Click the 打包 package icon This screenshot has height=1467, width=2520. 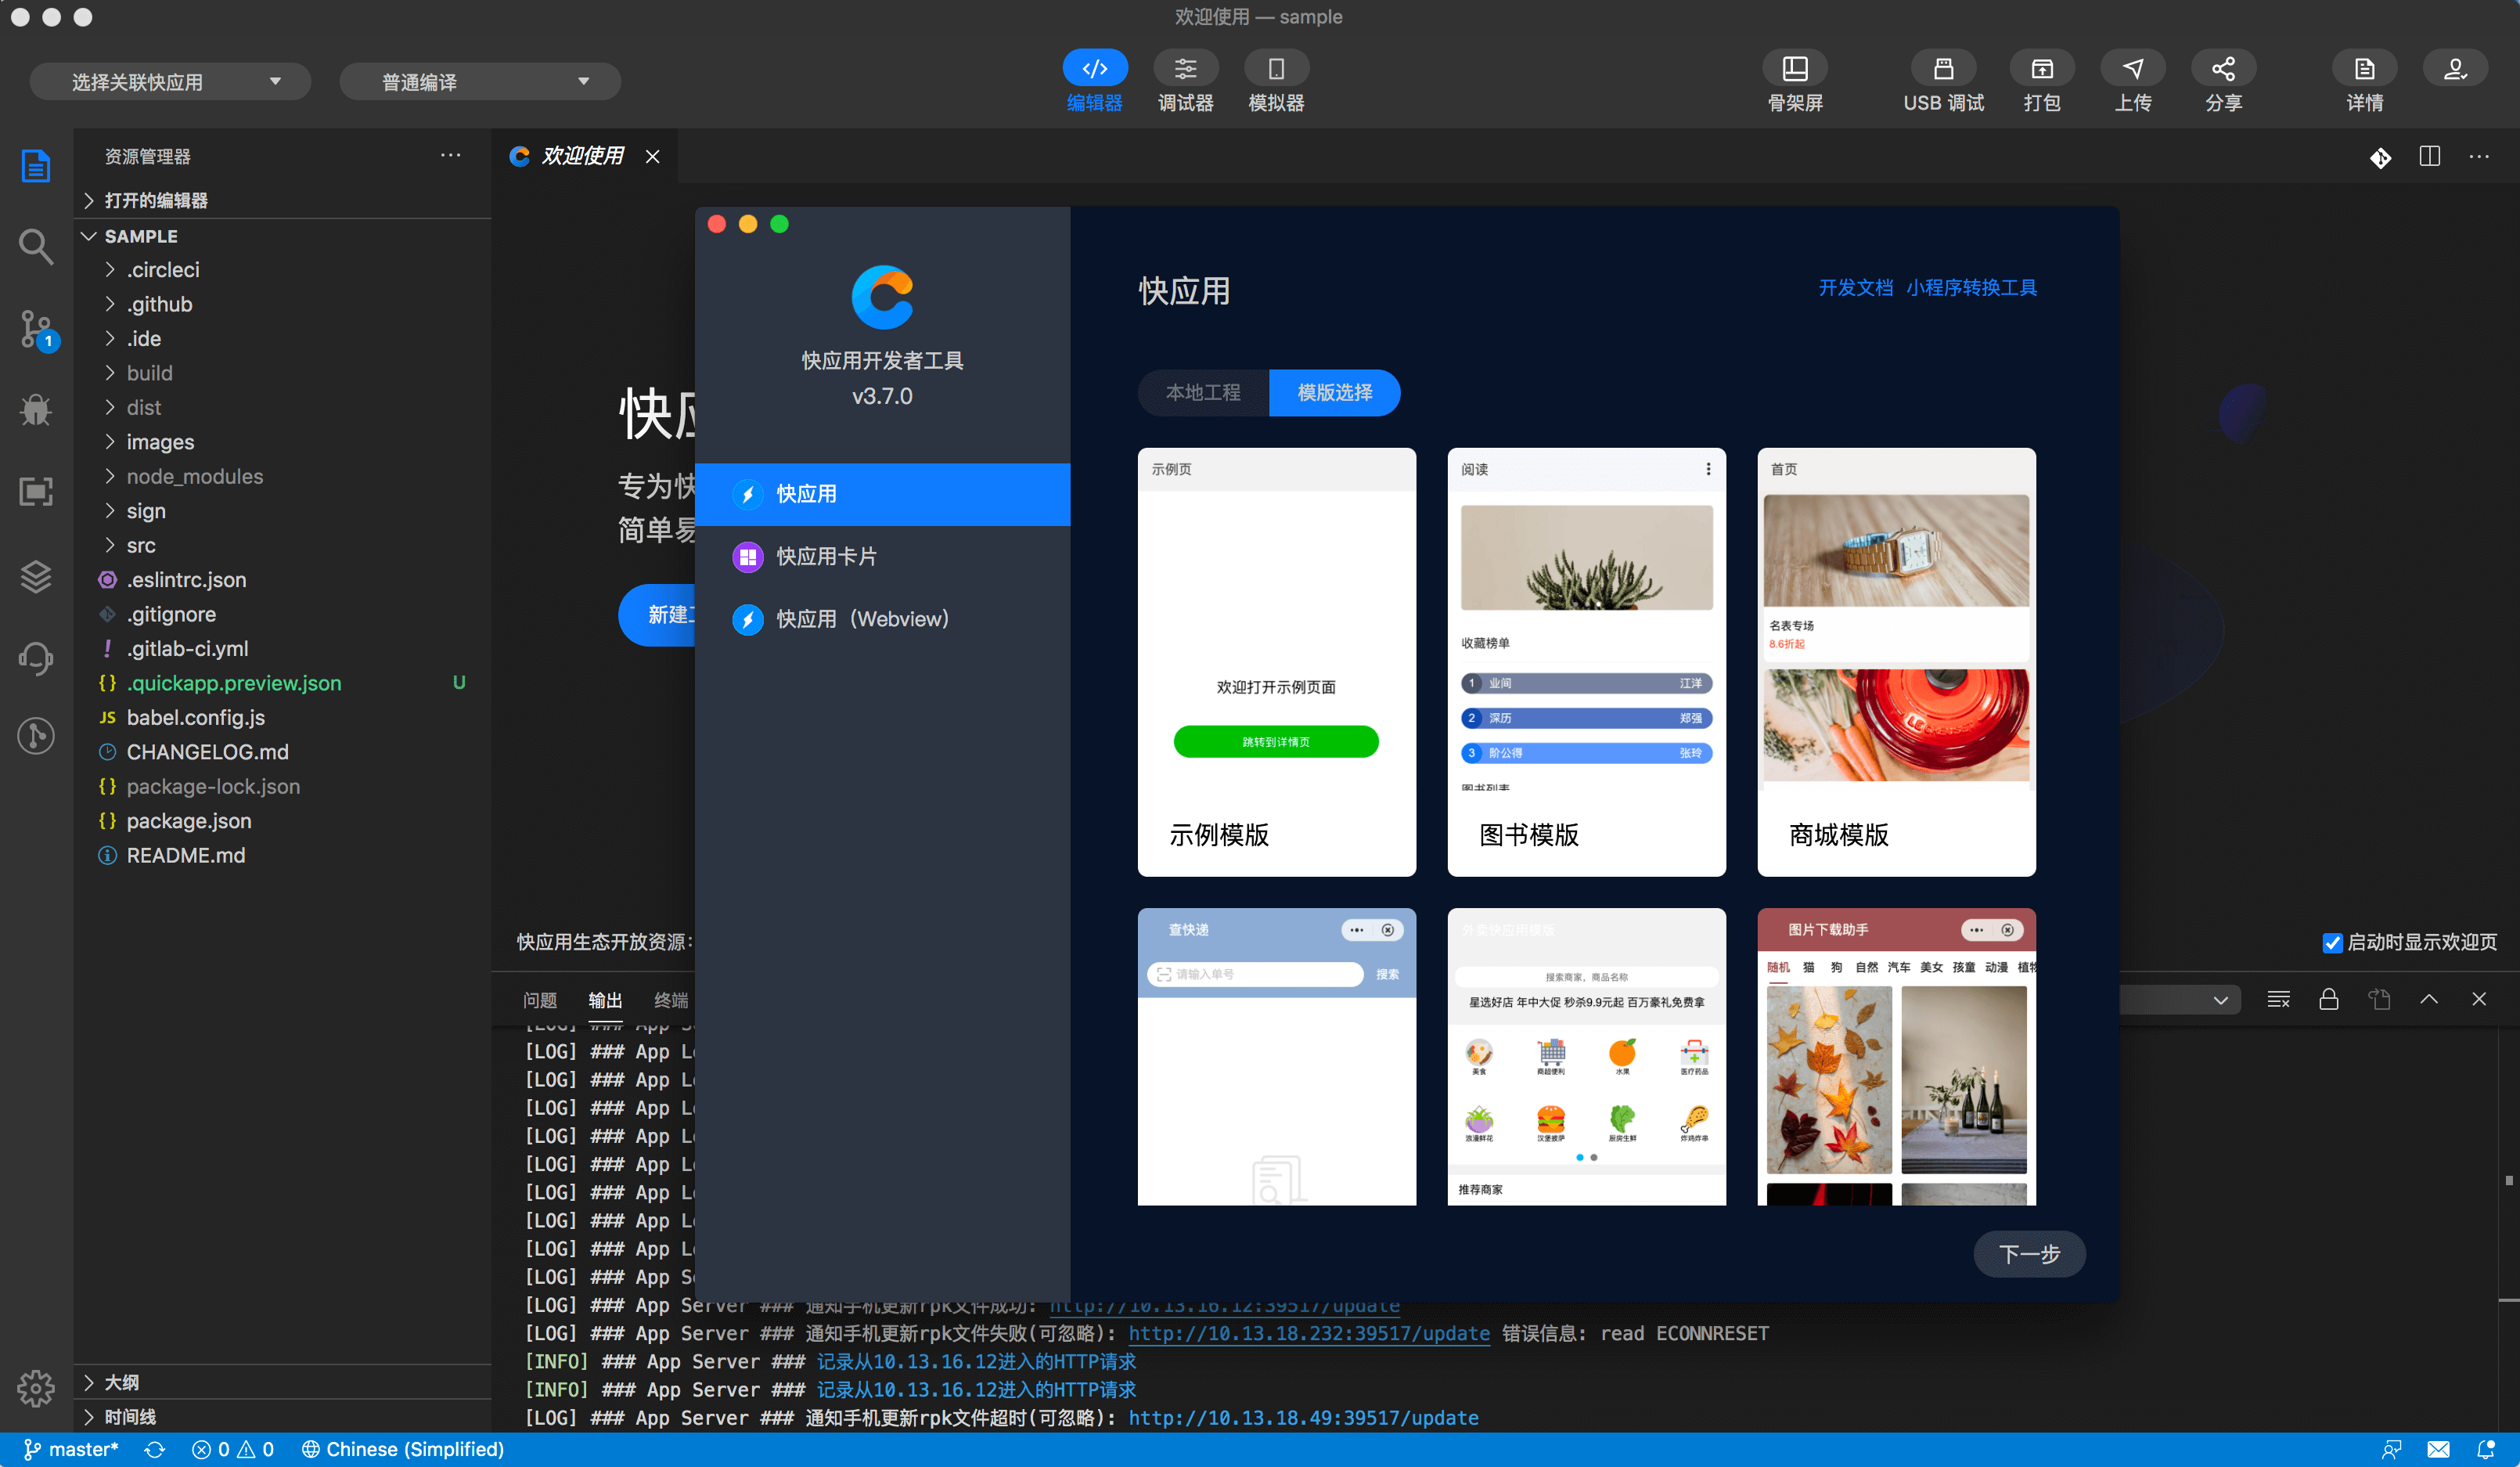coord(2042,80)
